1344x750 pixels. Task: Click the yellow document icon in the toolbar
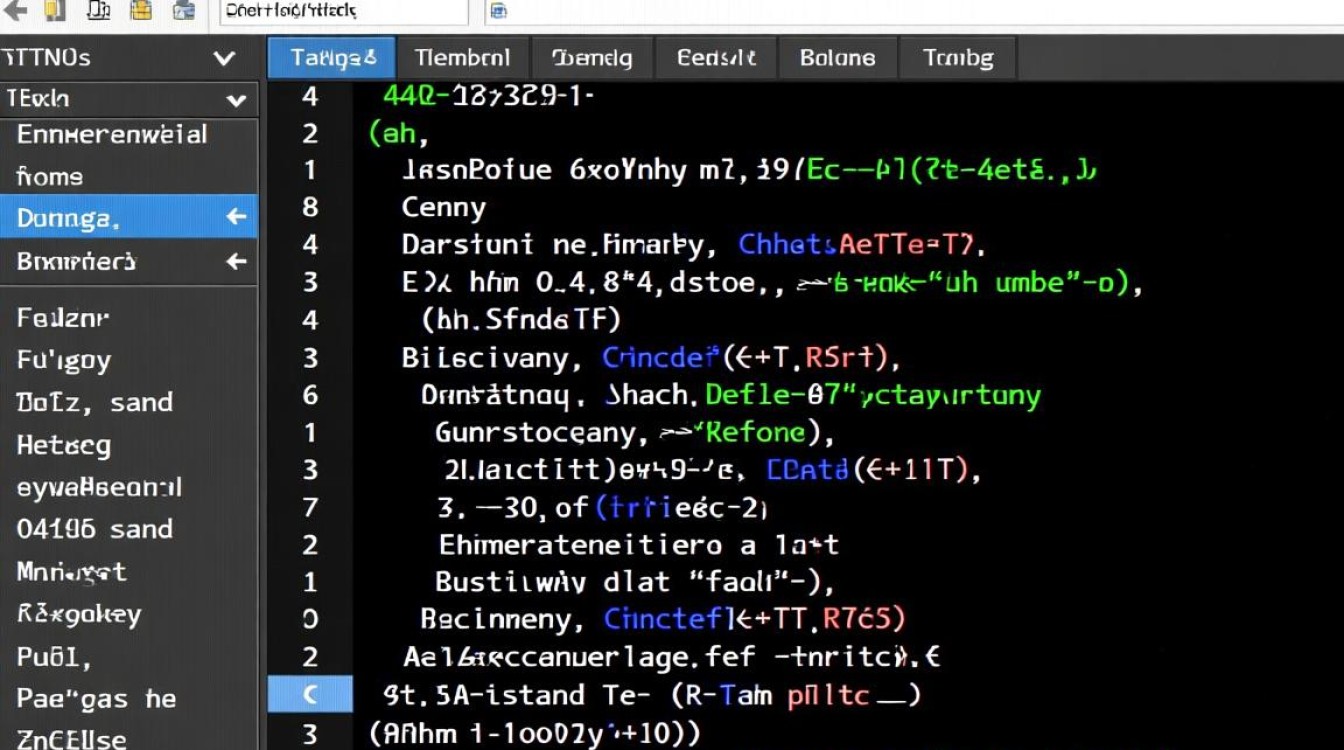click(54, 10)
